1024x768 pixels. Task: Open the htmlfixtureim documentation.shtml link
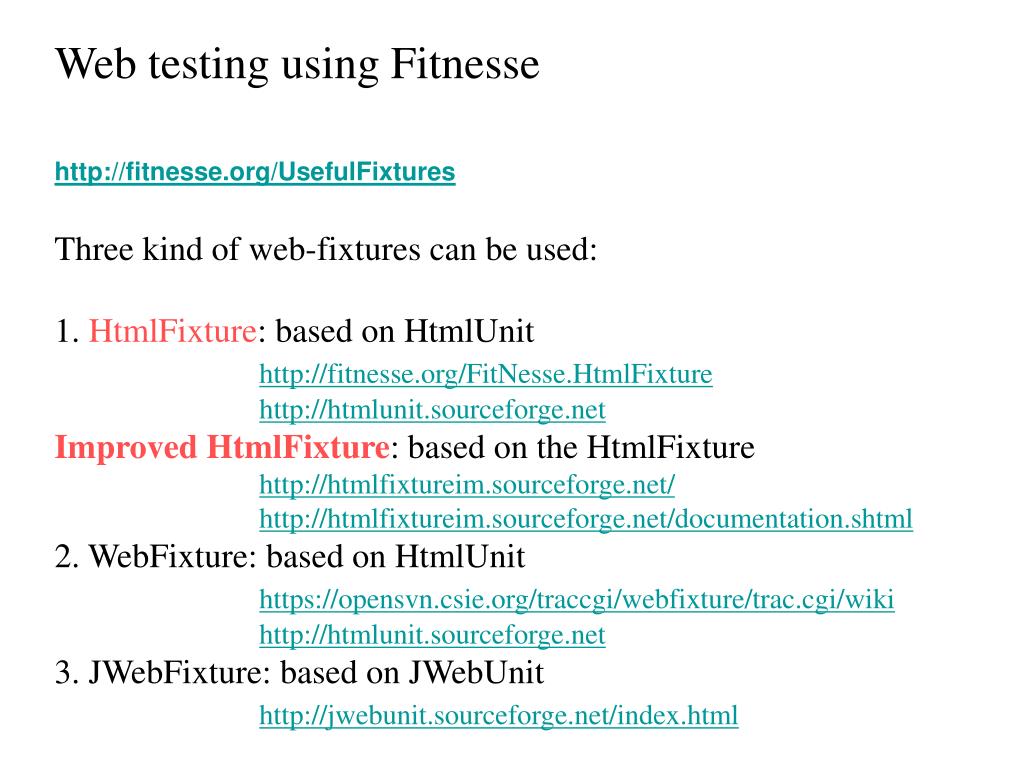pyautogui.click(x=586, y=519)
